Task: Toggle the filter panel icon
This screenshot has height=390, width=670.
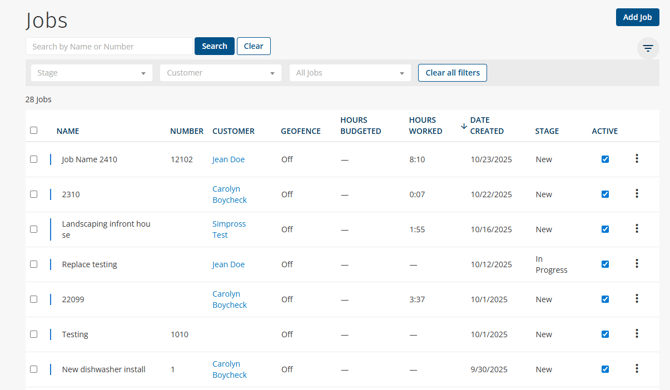Action: (x=648, y=48)
